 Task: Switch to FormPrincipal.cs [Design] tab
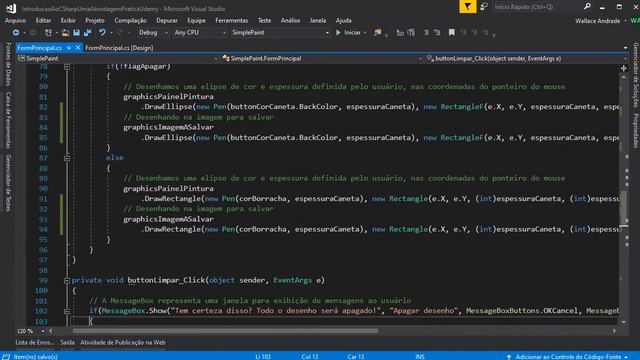[x=119, y=48]
